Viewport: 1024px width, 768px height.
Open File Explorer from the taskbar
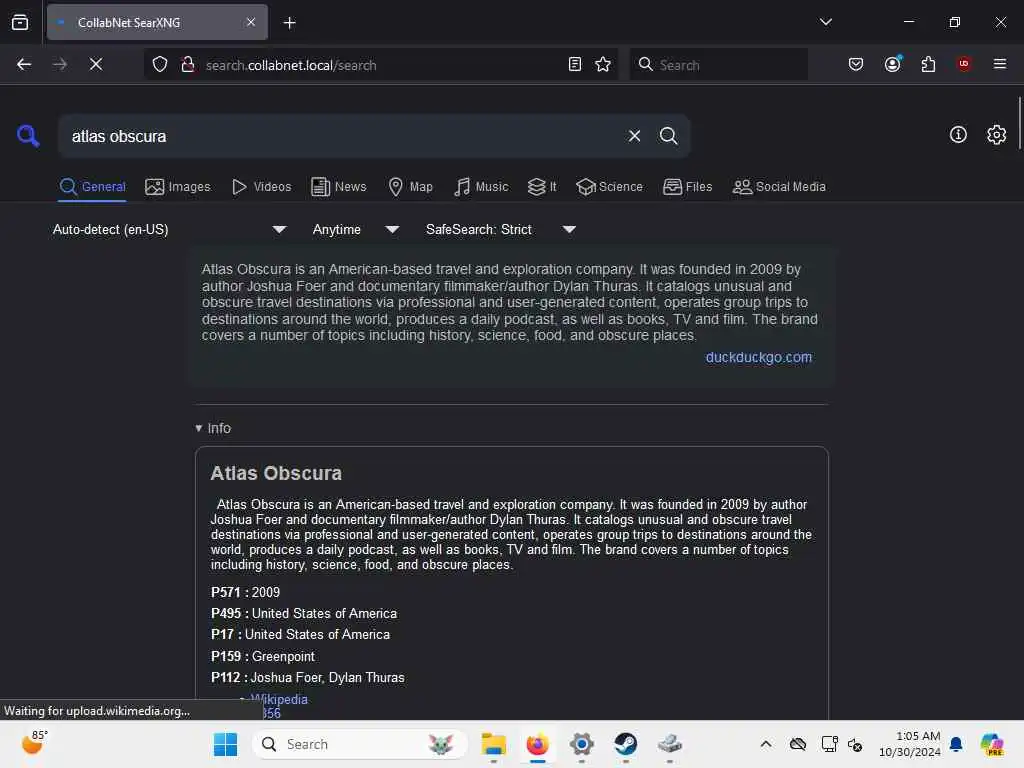(x=493, y=744)
